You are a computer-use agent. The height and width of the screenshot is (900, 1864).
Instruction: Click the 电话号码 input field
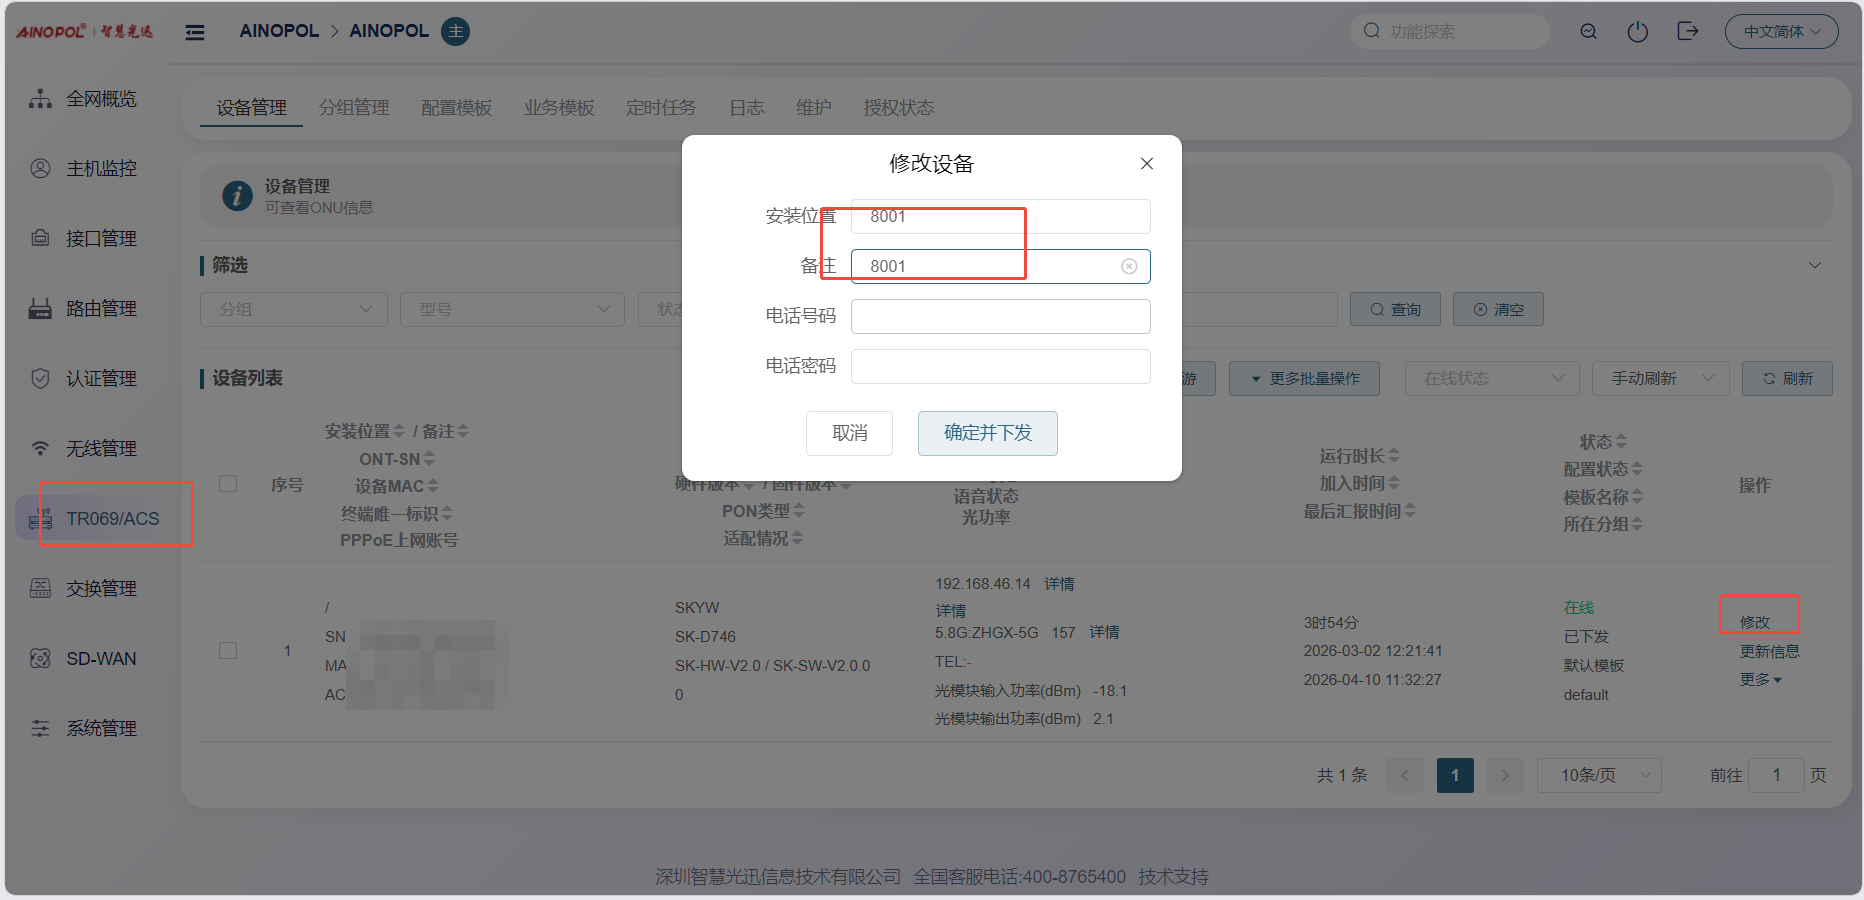(1000, 316)
